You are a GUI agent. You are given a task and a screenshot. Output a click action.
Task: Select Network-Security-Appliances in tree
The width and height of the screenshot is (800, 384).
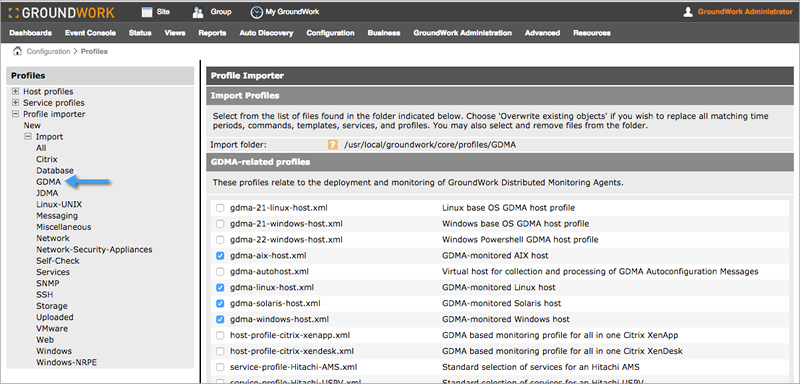coord(94,249)
